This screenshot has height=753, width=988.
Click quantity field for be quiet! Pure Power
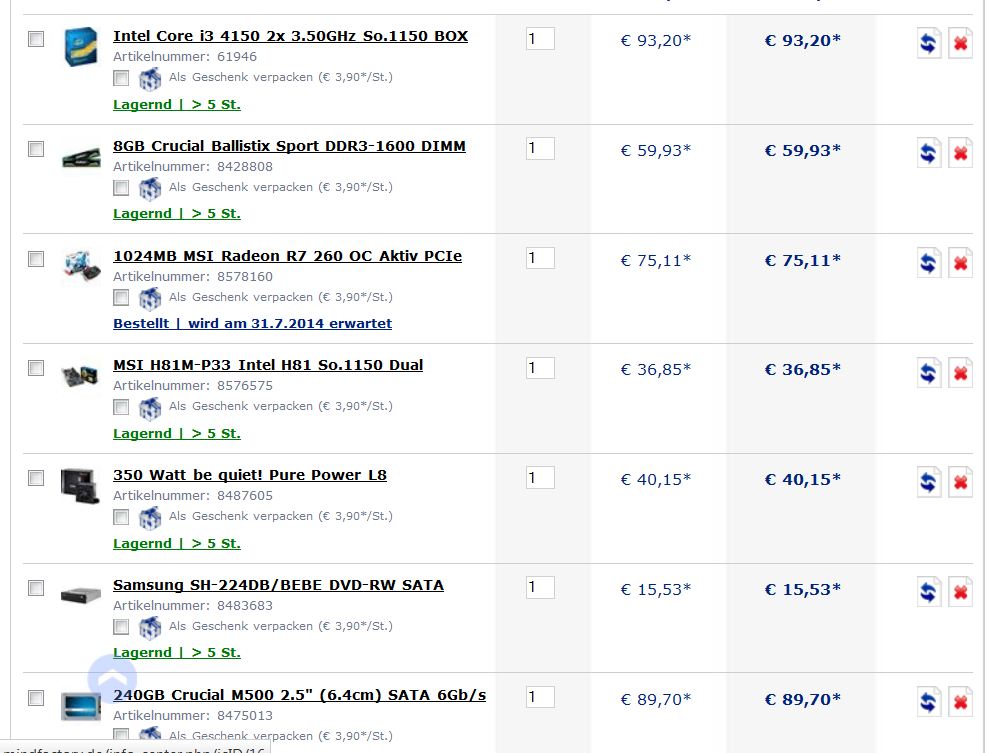[540, 478]
